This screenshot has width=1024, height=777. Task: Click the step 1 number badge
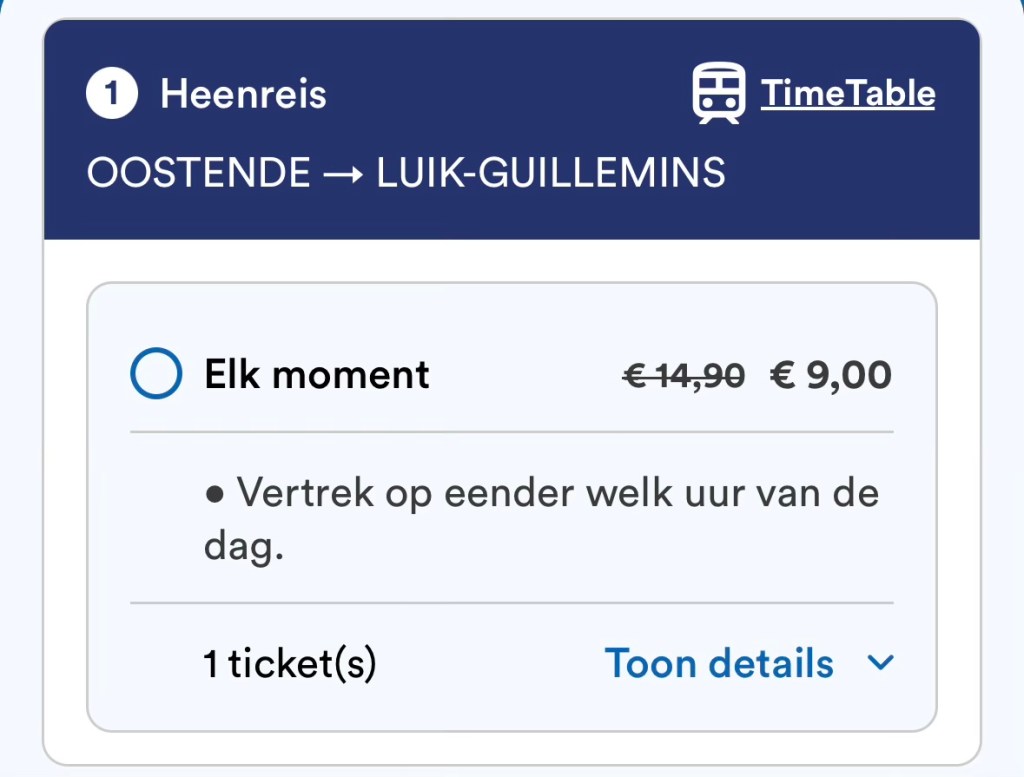112,94
